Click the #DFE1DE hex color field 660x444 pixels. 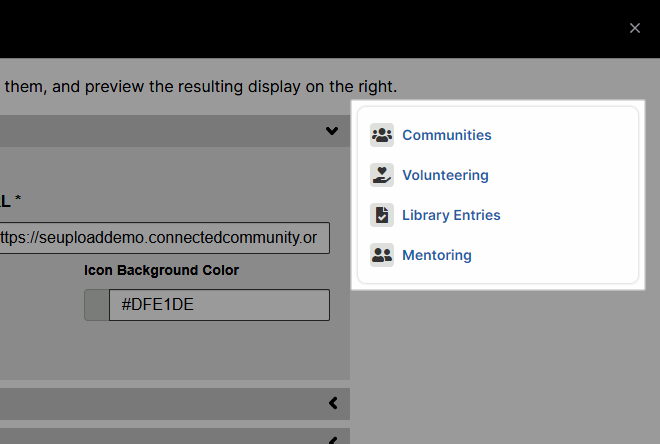(219, 305)
